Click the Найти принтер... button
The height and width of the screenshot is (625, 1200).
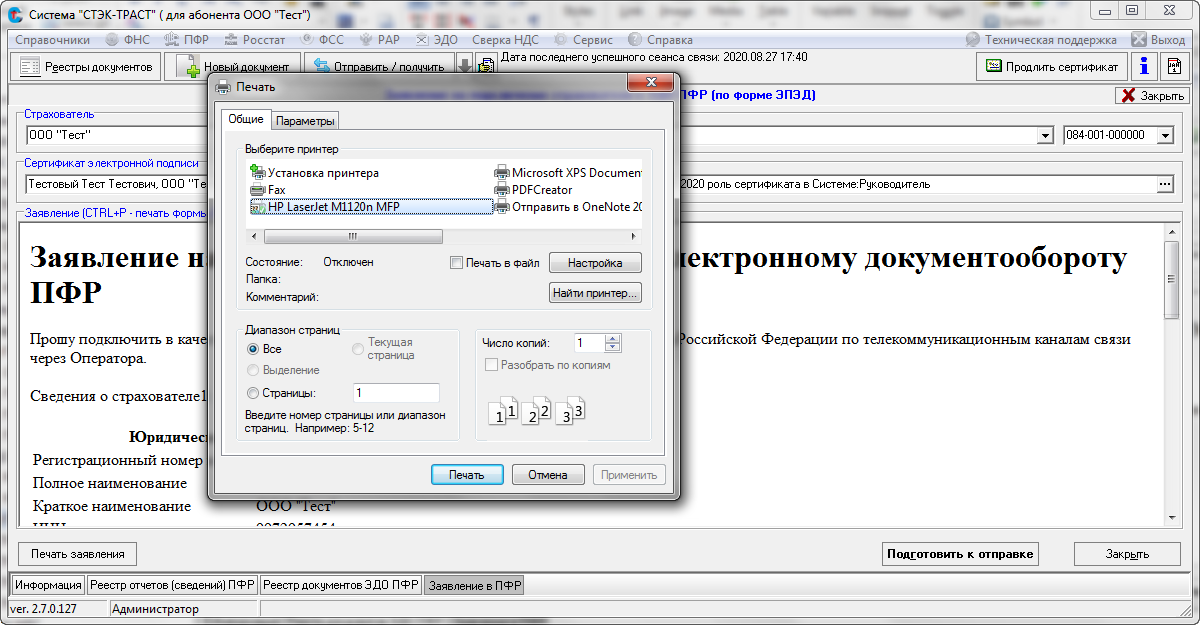[x=595, y=293]
